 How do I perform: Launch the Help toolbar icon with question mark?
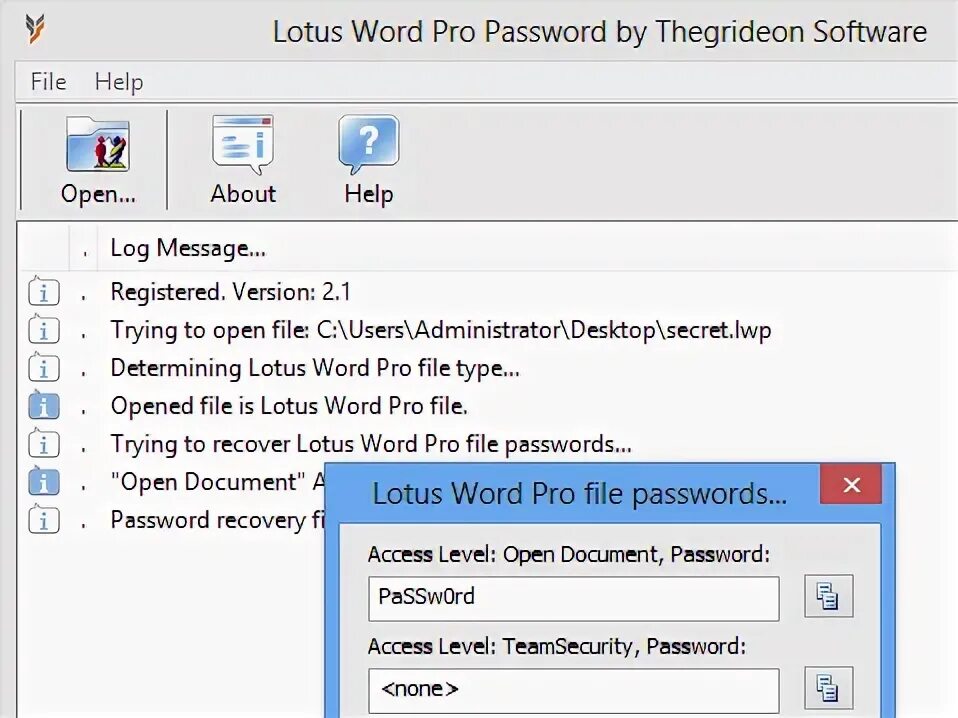[368, 160]
